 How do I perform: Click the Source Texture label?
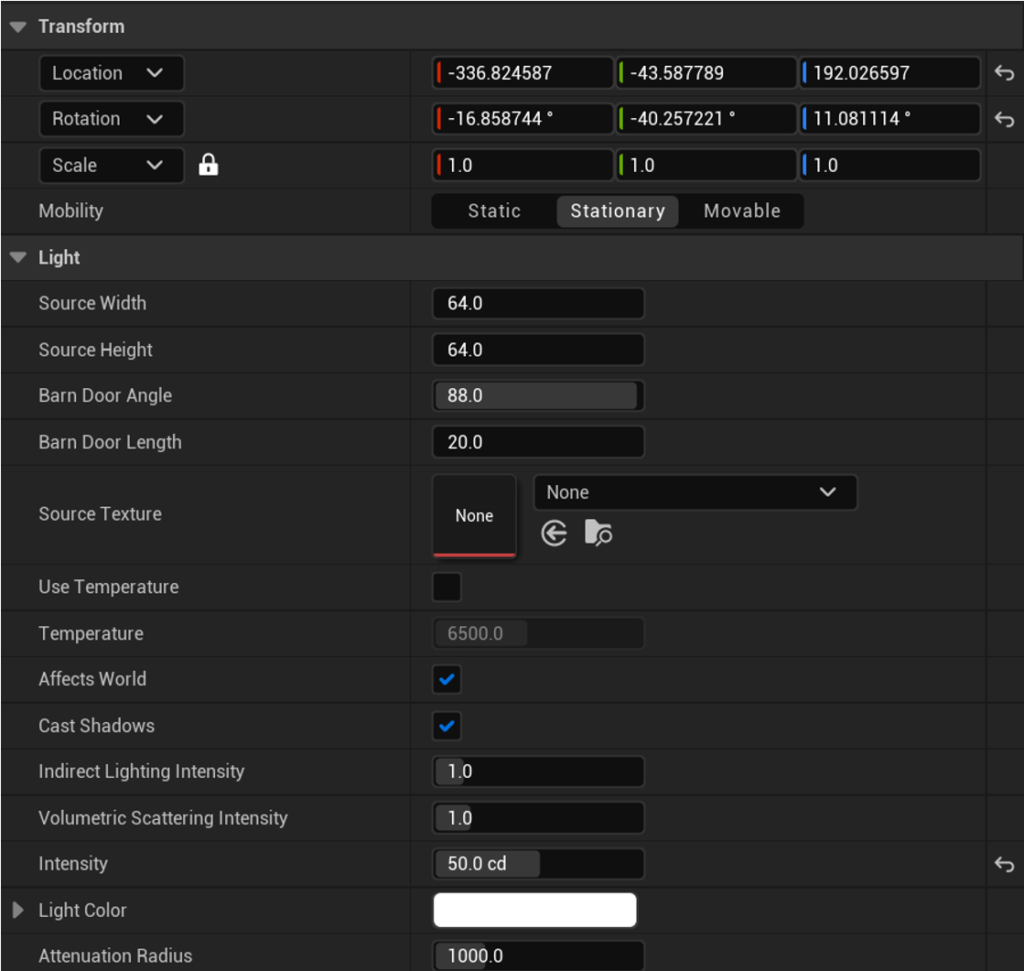tap(100, 514)
